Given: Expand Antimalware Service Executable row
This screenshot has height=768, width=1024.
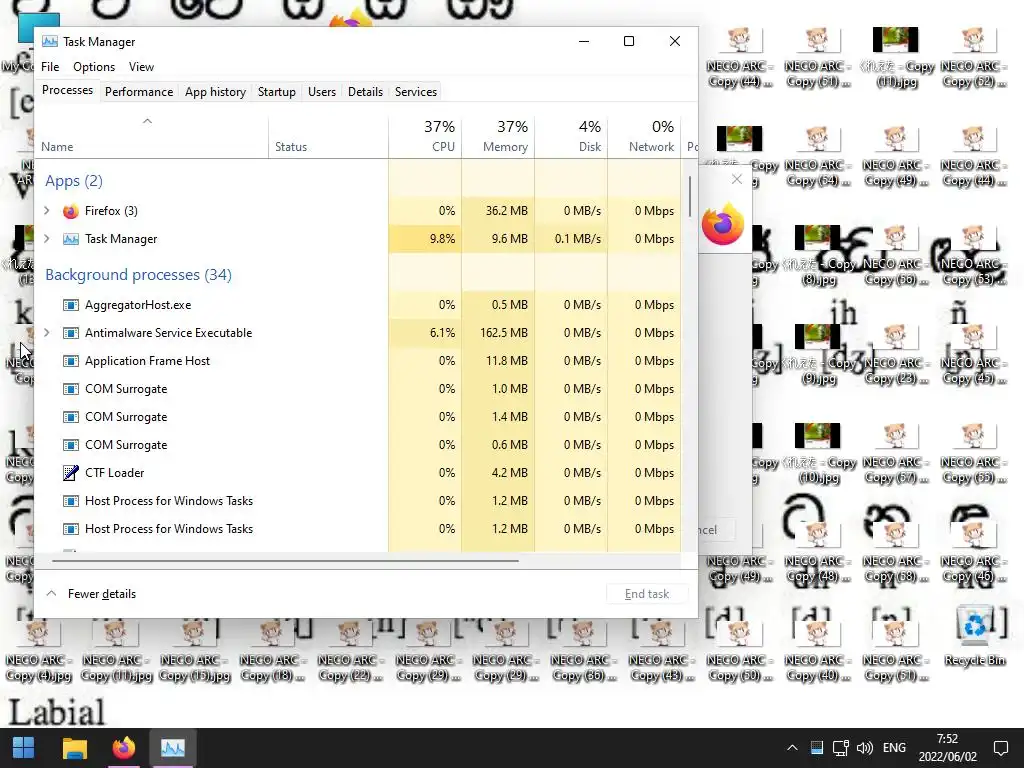Looking at the screenshot, I should coord(46,332).
